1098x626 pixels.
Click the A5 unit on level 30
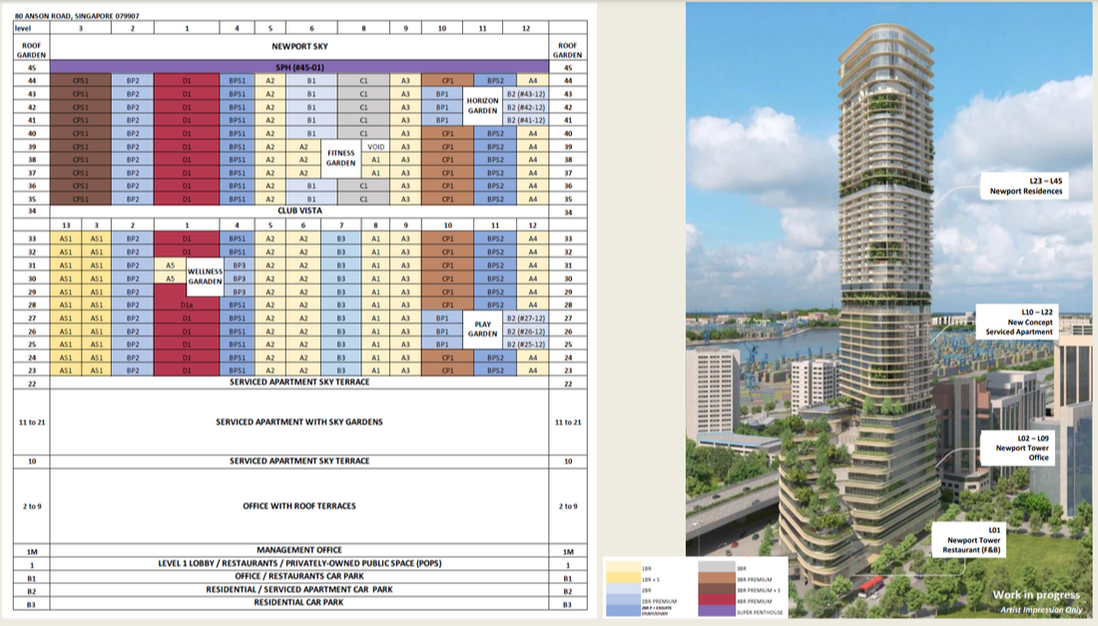click(x=170, y=279)
